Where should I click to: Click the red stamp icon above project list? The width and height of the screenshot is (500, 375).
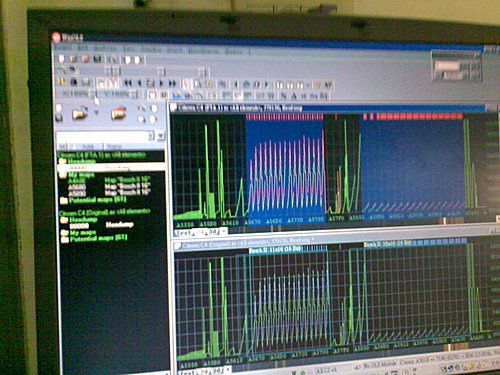[118, 114]
